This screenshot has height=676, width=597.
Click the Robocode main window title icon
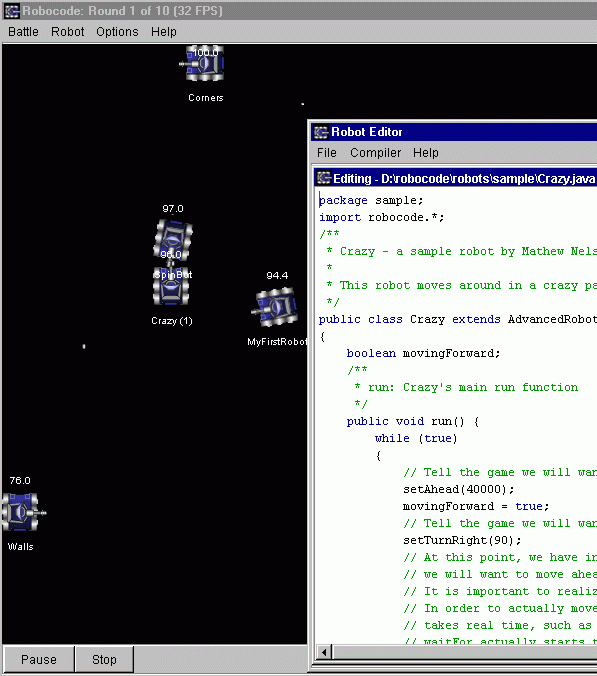12,11
